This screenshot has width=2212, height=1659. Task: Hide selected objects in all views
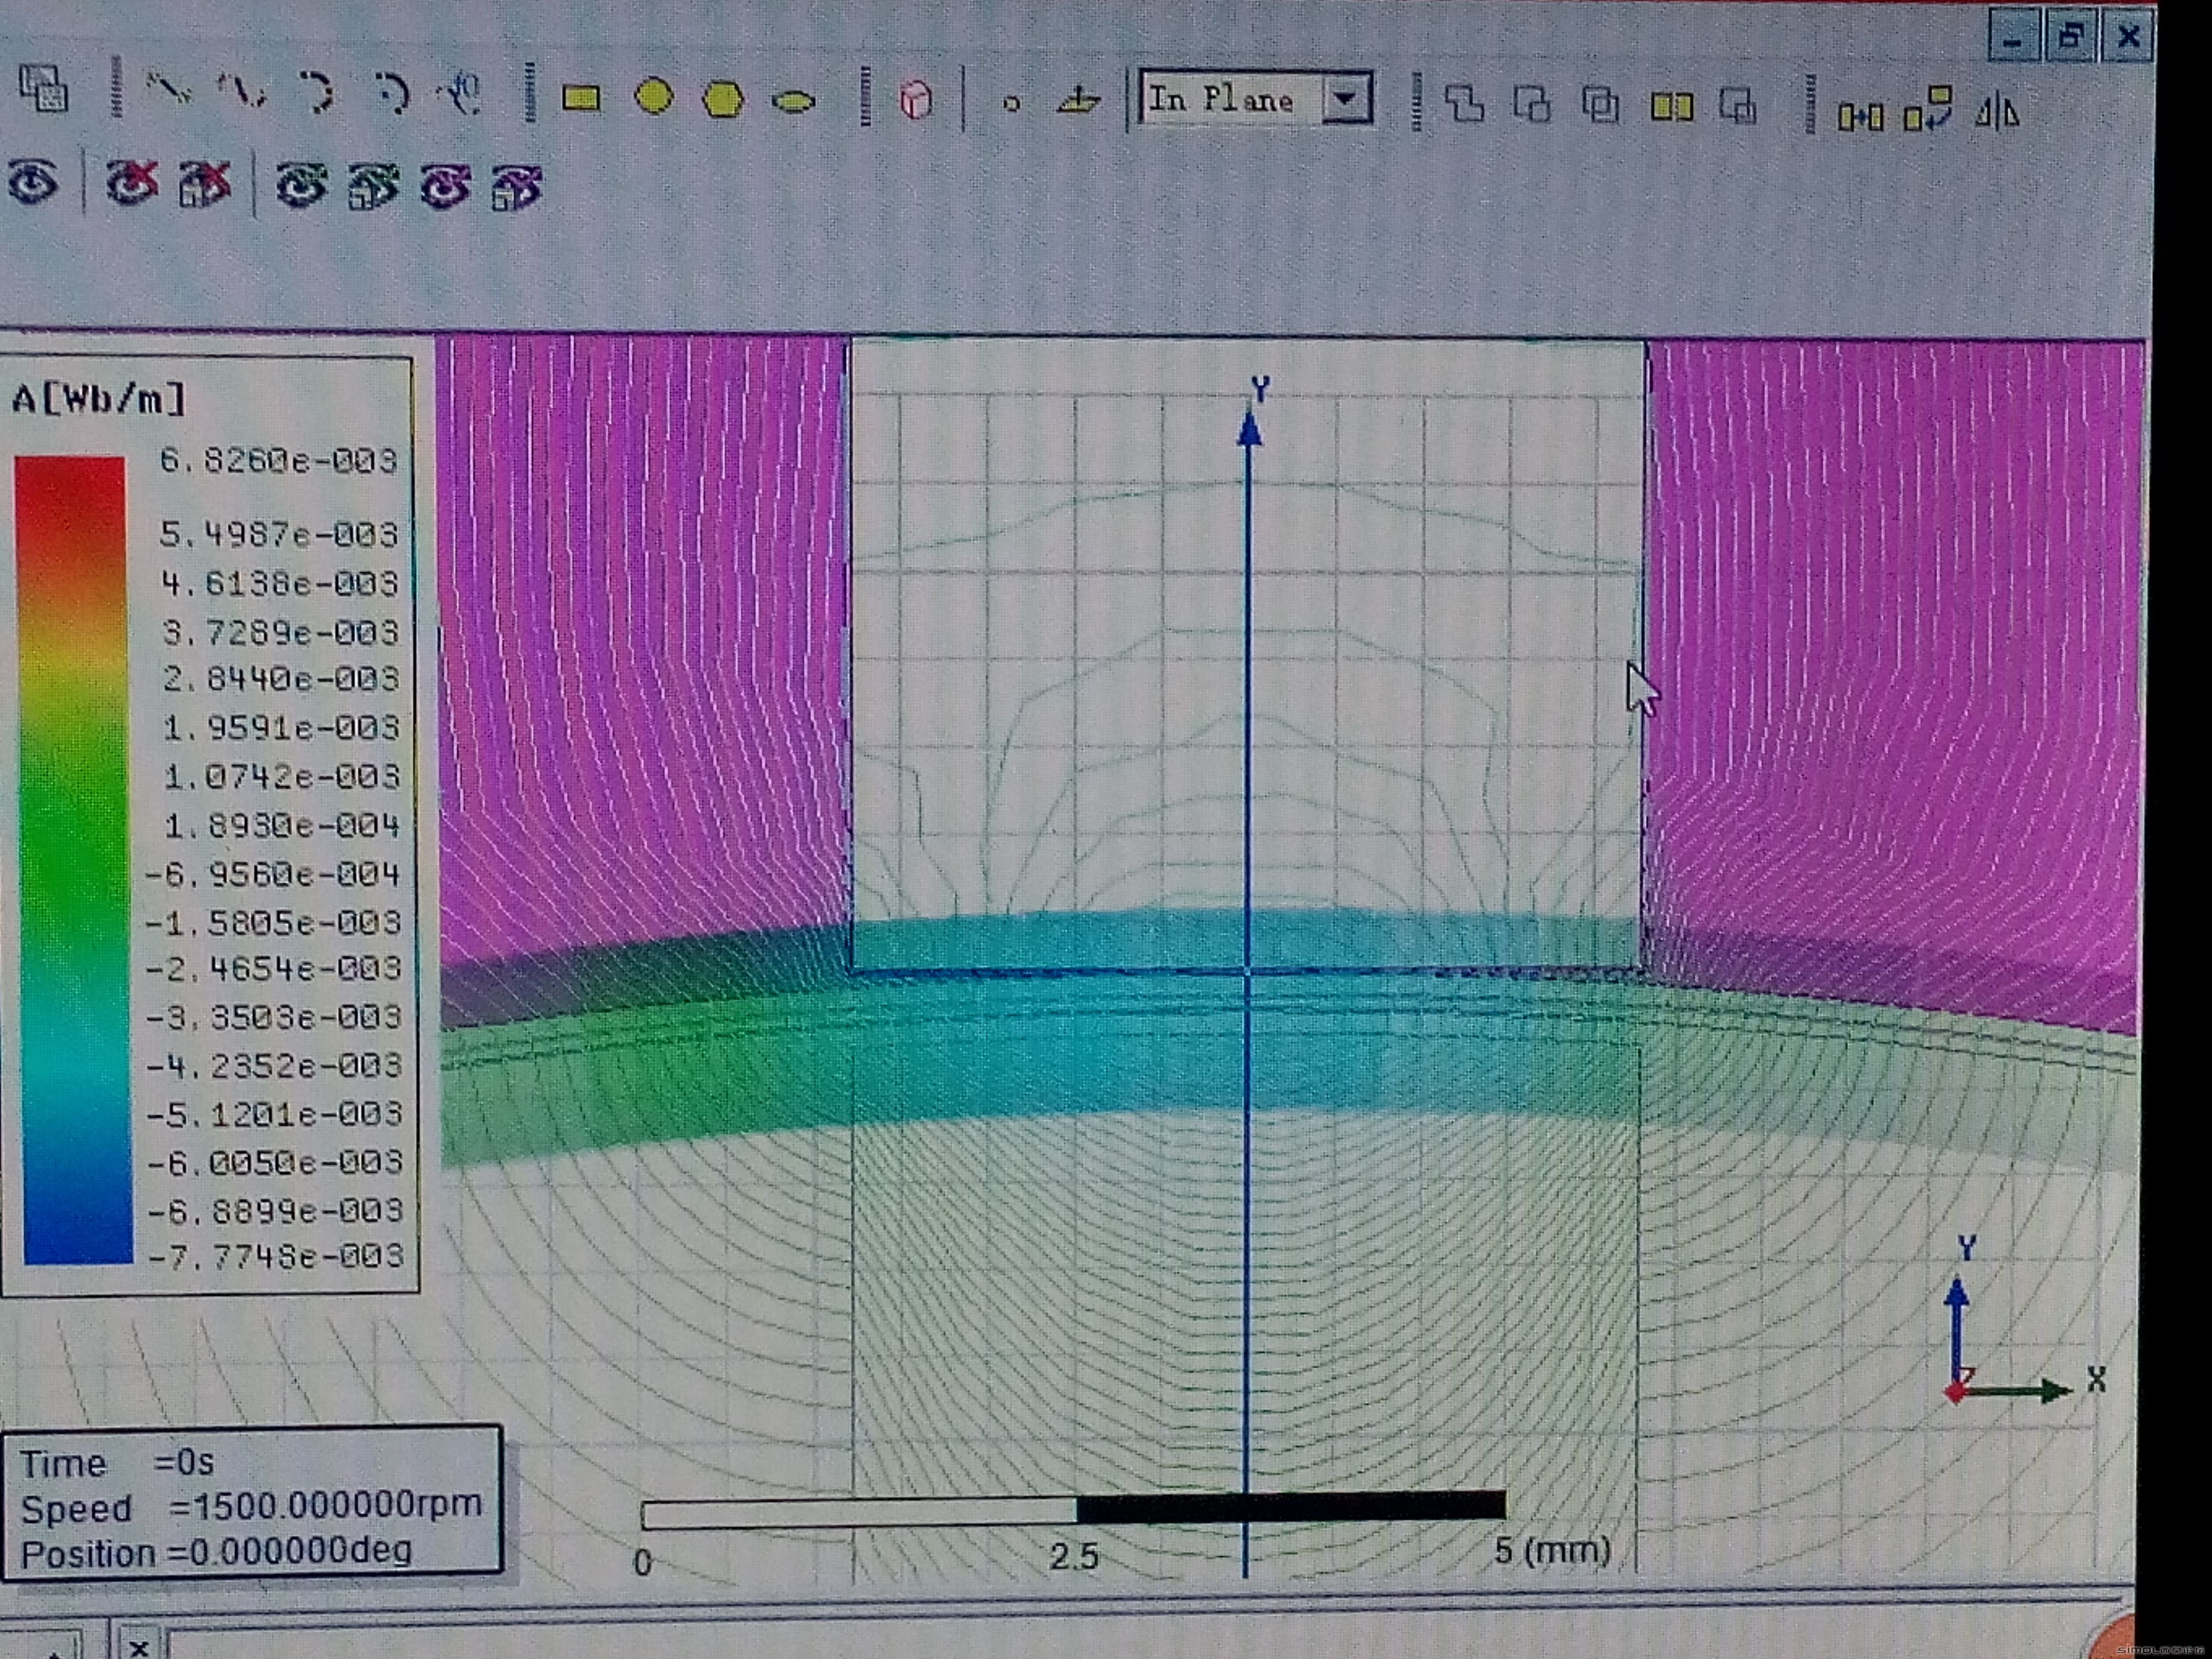coord(204,184)
